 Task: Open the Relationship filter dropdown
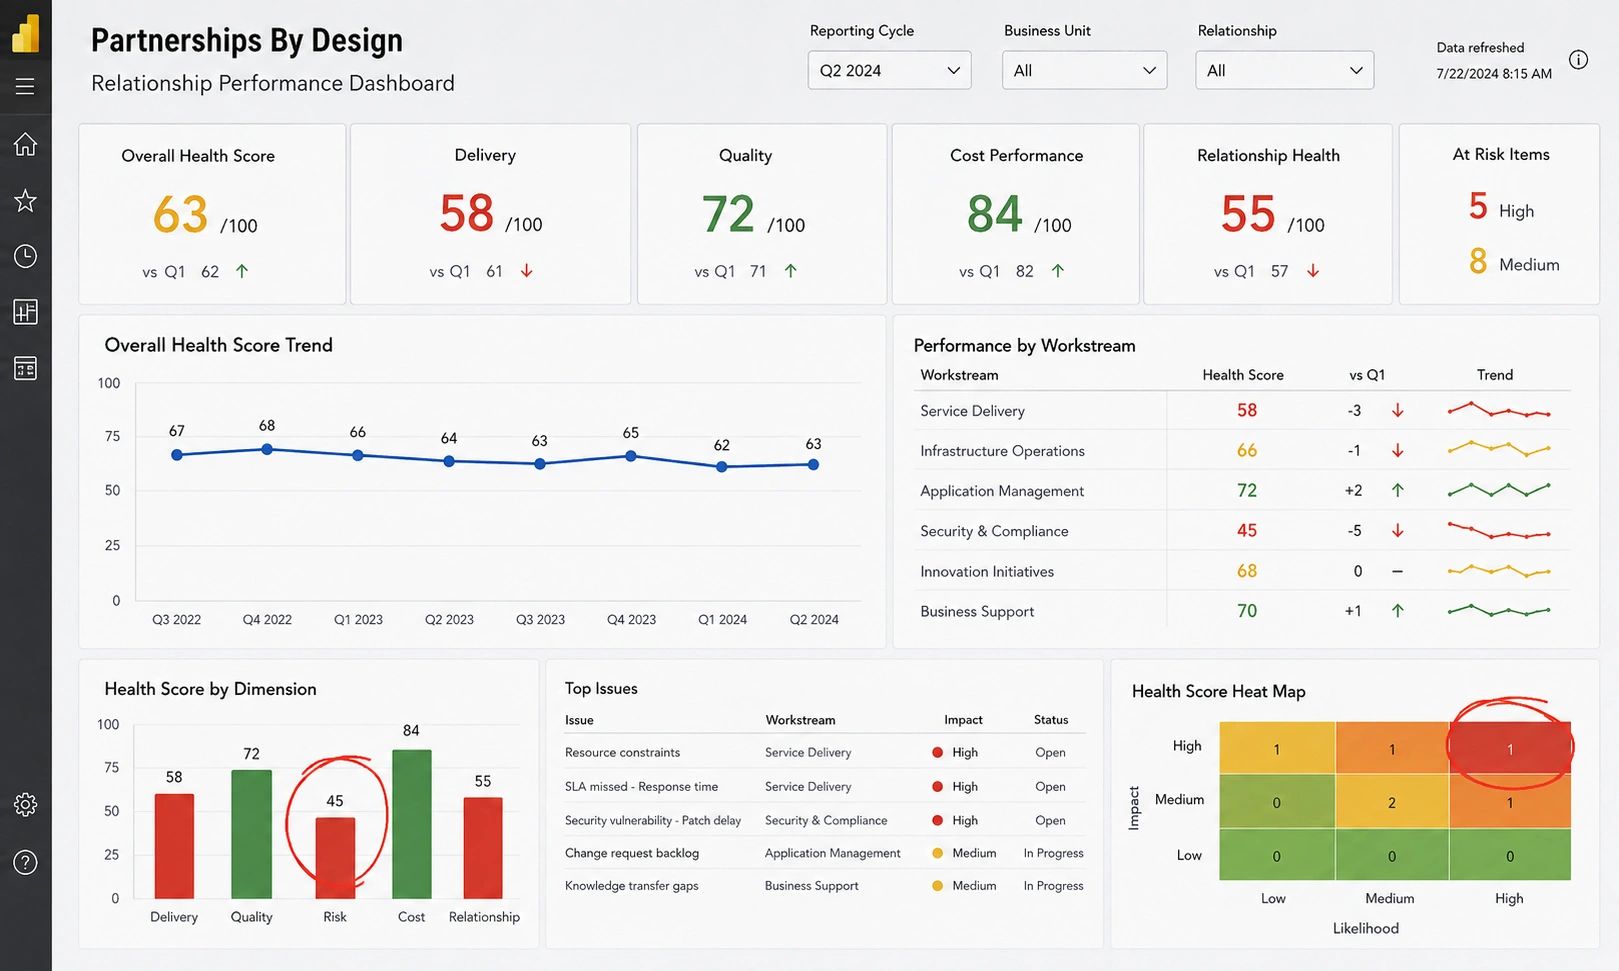coord(1284,70)
